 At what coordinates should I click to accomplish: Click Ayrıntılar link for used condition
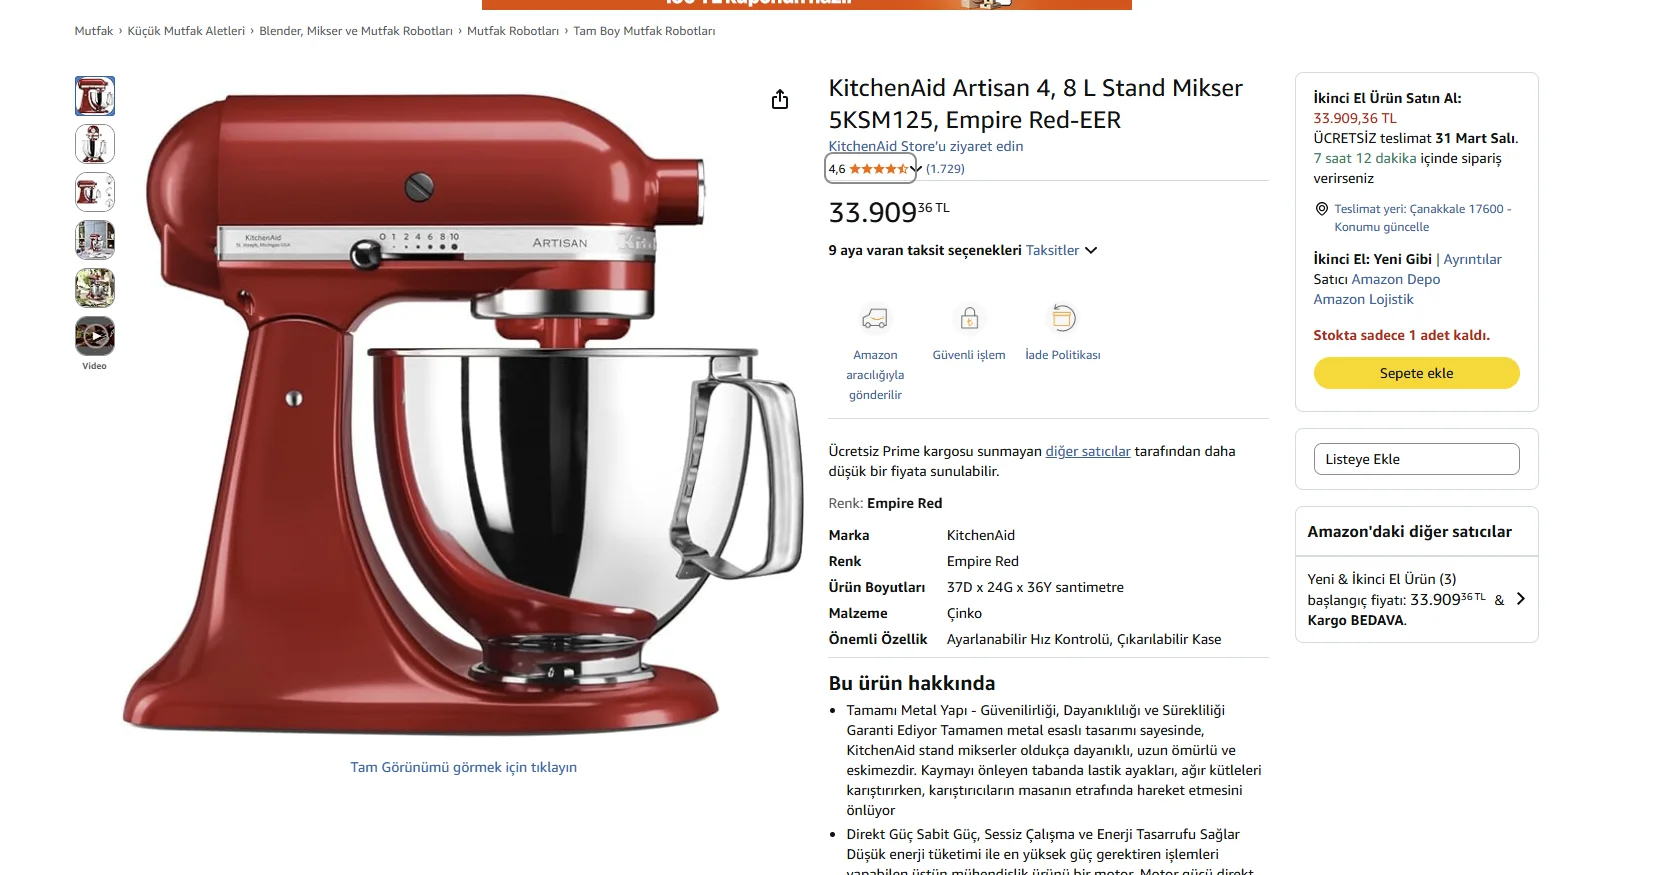1472,259
